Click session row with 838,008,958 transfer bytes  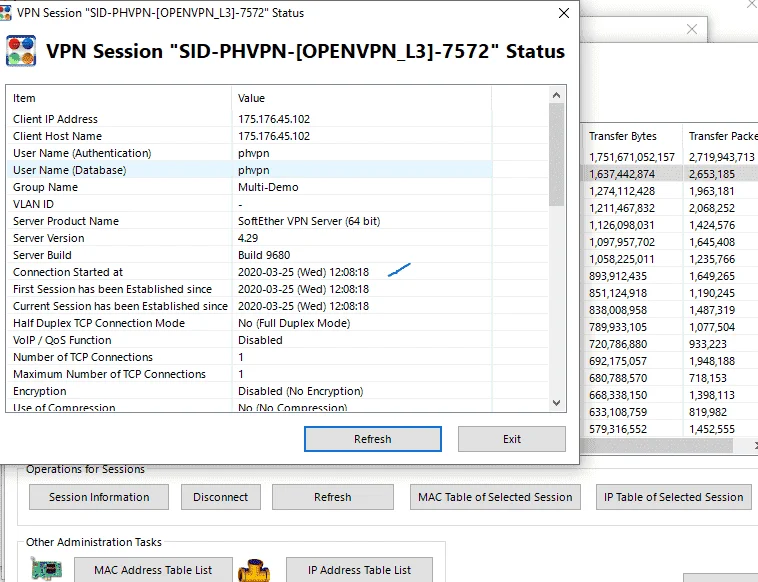(x=670, y=310)
